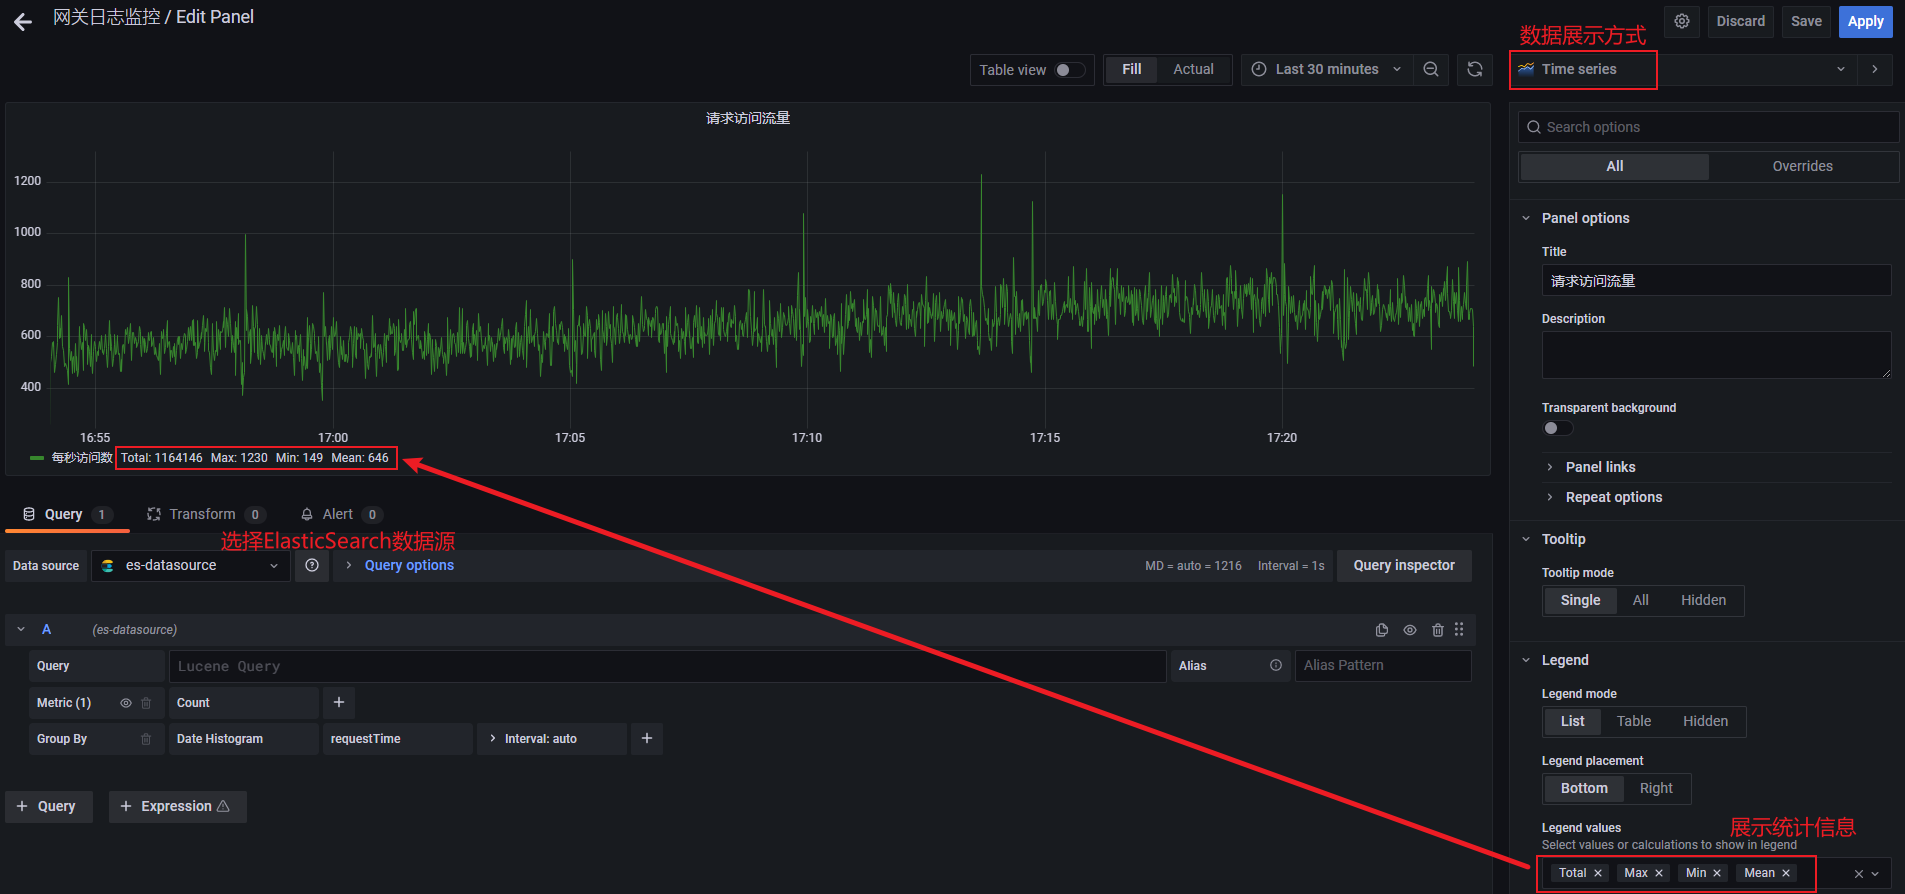Add a new Query
The image size is (1905, 894).
48,806
